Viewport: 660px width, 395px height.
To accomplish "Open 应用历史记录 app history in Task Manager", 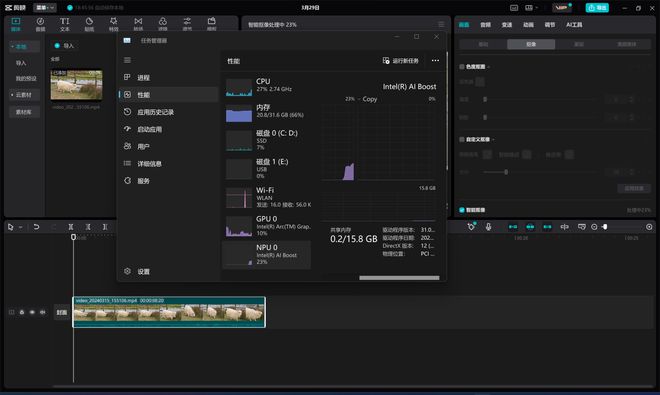I will click(168, 112).
